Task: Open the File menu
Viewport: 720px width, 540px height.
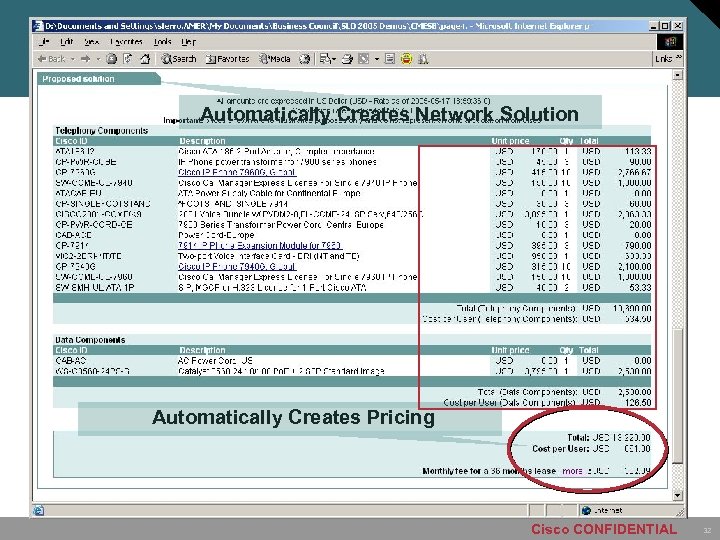Action: click(x=44, y=42)
